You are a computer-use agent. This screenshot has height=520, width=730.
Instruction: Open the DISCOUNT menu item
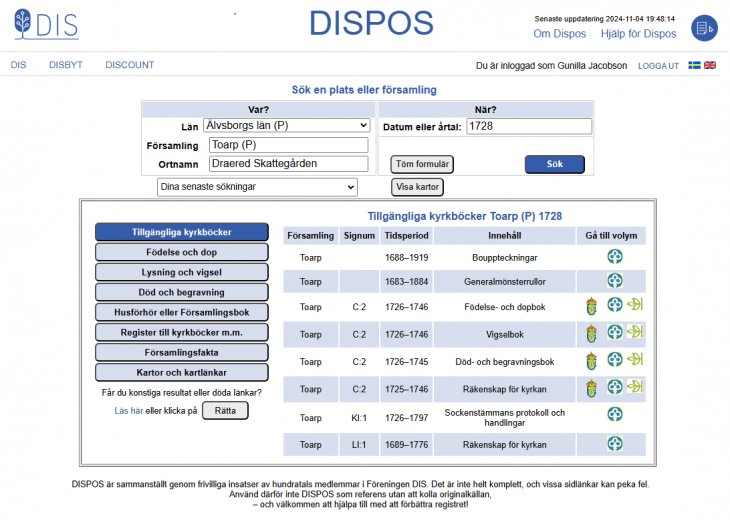pos(129,65)
